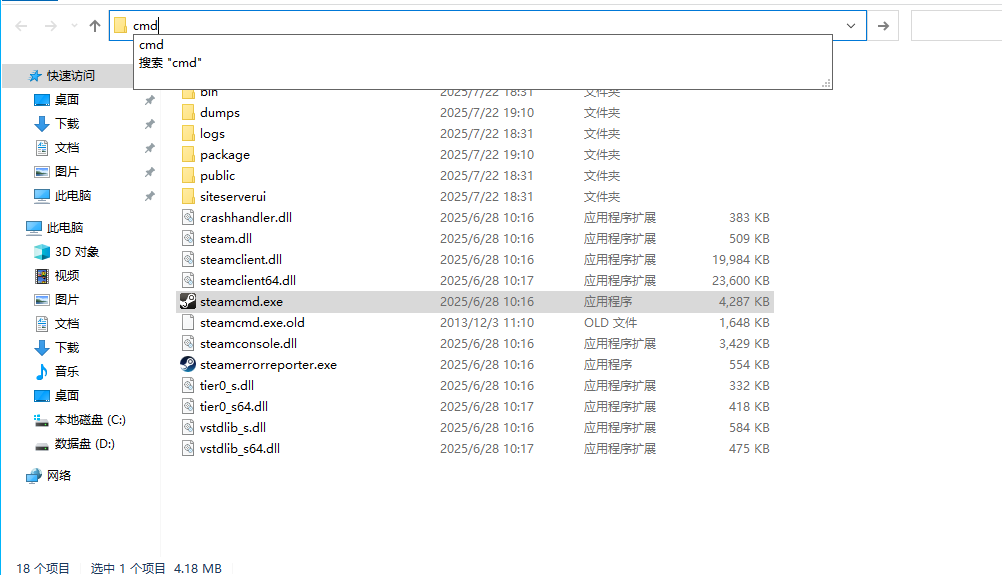Select the crashhandler.dll file
The height and width of the screenshot is (575, 1002).
(x=245, y=218)
